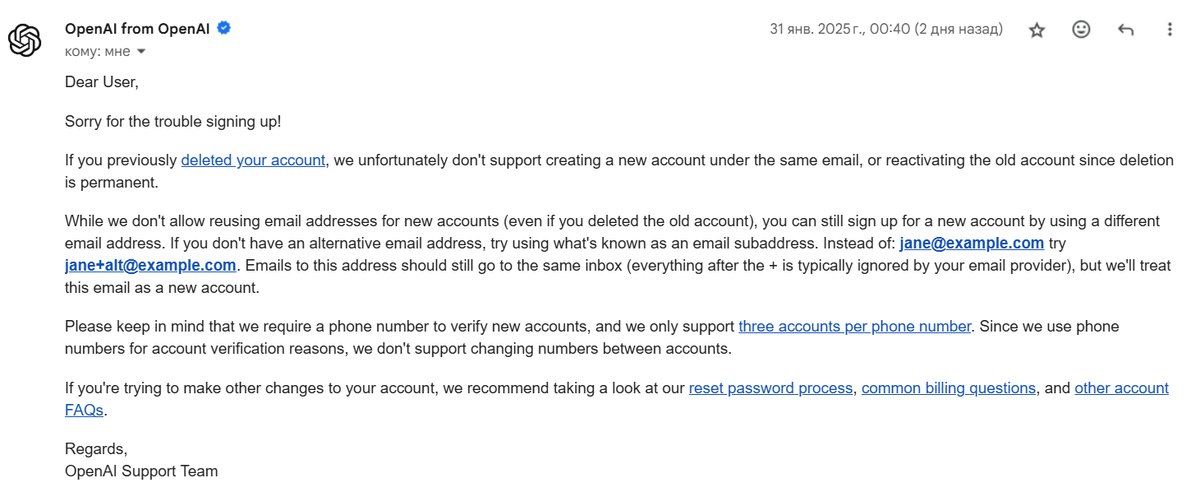Open "three accounts per phone number" link
The image size is (1200, 492).
[x=854, y=326]
